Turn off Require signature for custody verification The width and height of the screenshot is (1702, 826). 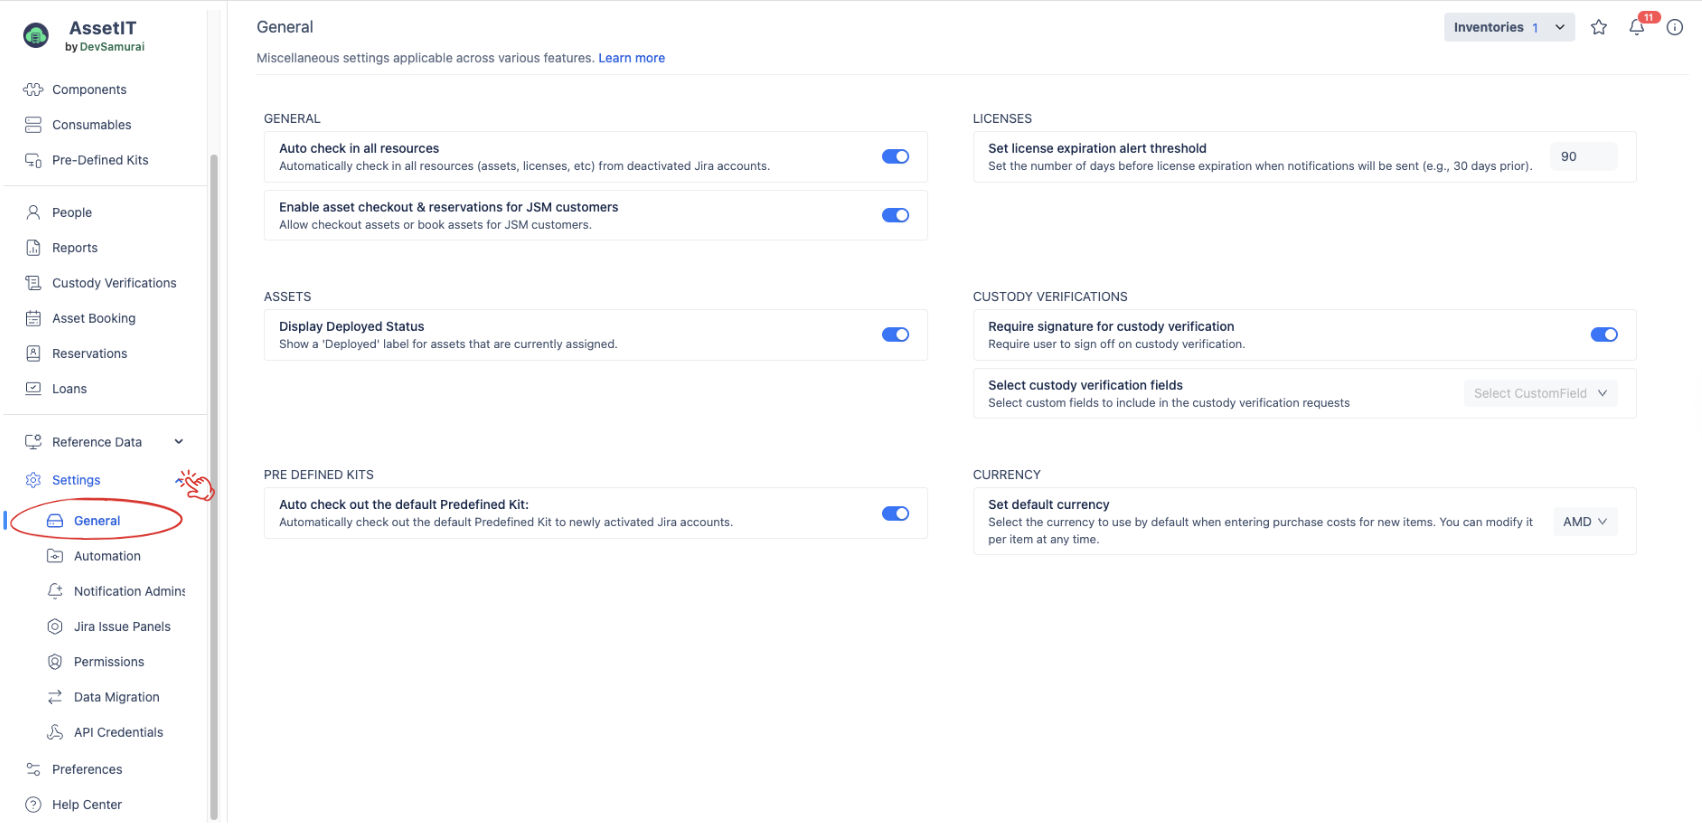click(1603, 335)
